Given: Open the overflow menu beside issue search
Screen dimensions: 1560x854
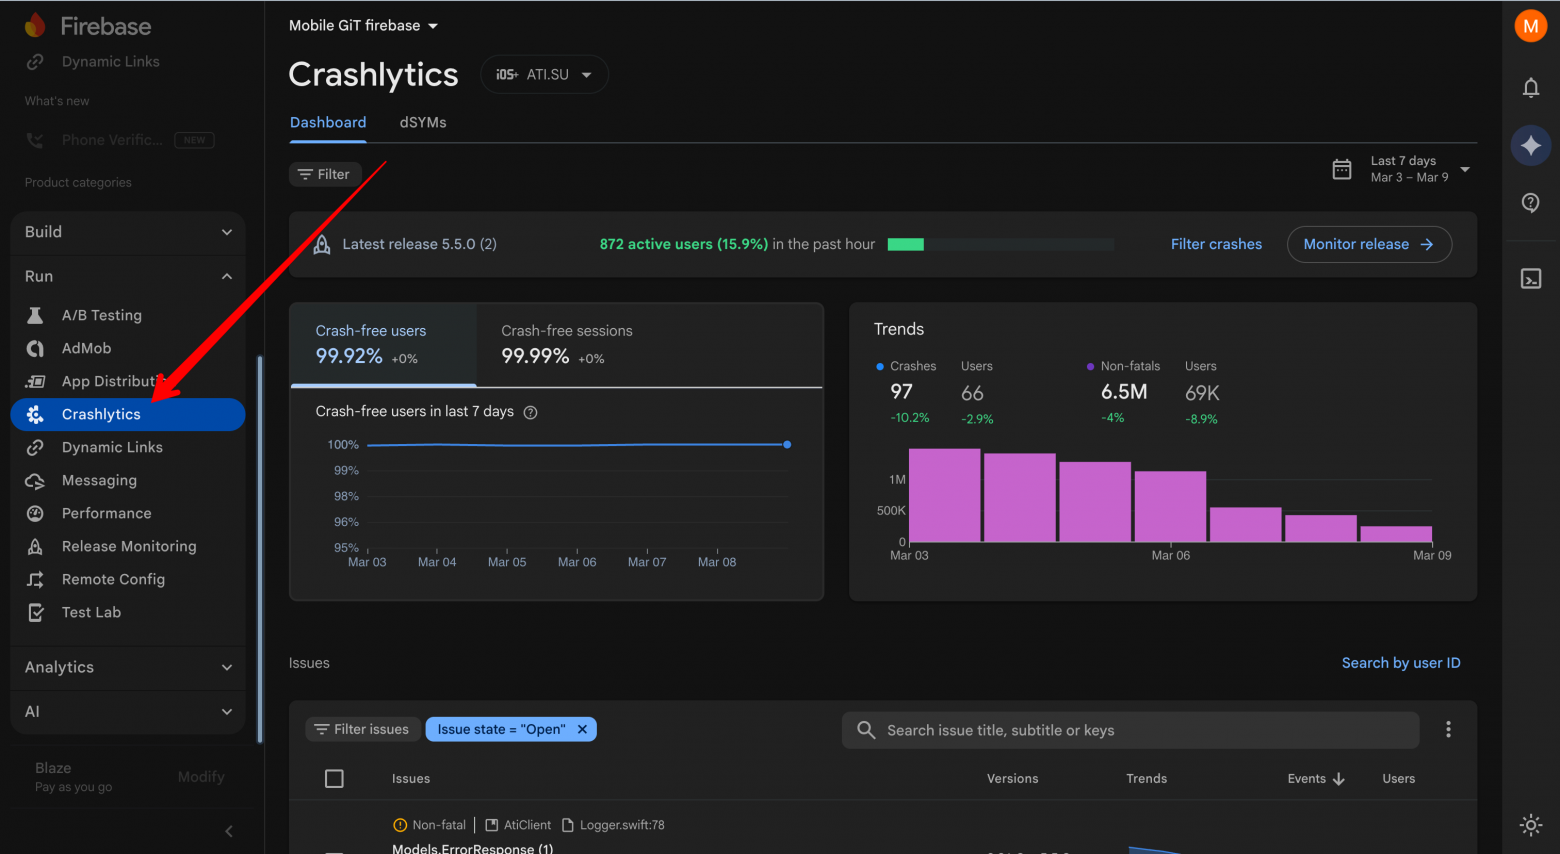Looking at the screenshot, I should point(1447,729).
